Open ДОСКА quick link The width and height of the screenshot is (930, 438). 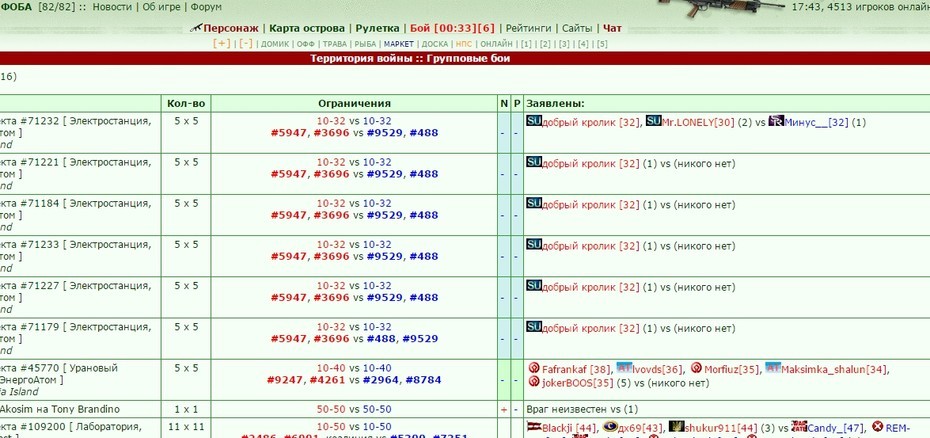[435, 44]
